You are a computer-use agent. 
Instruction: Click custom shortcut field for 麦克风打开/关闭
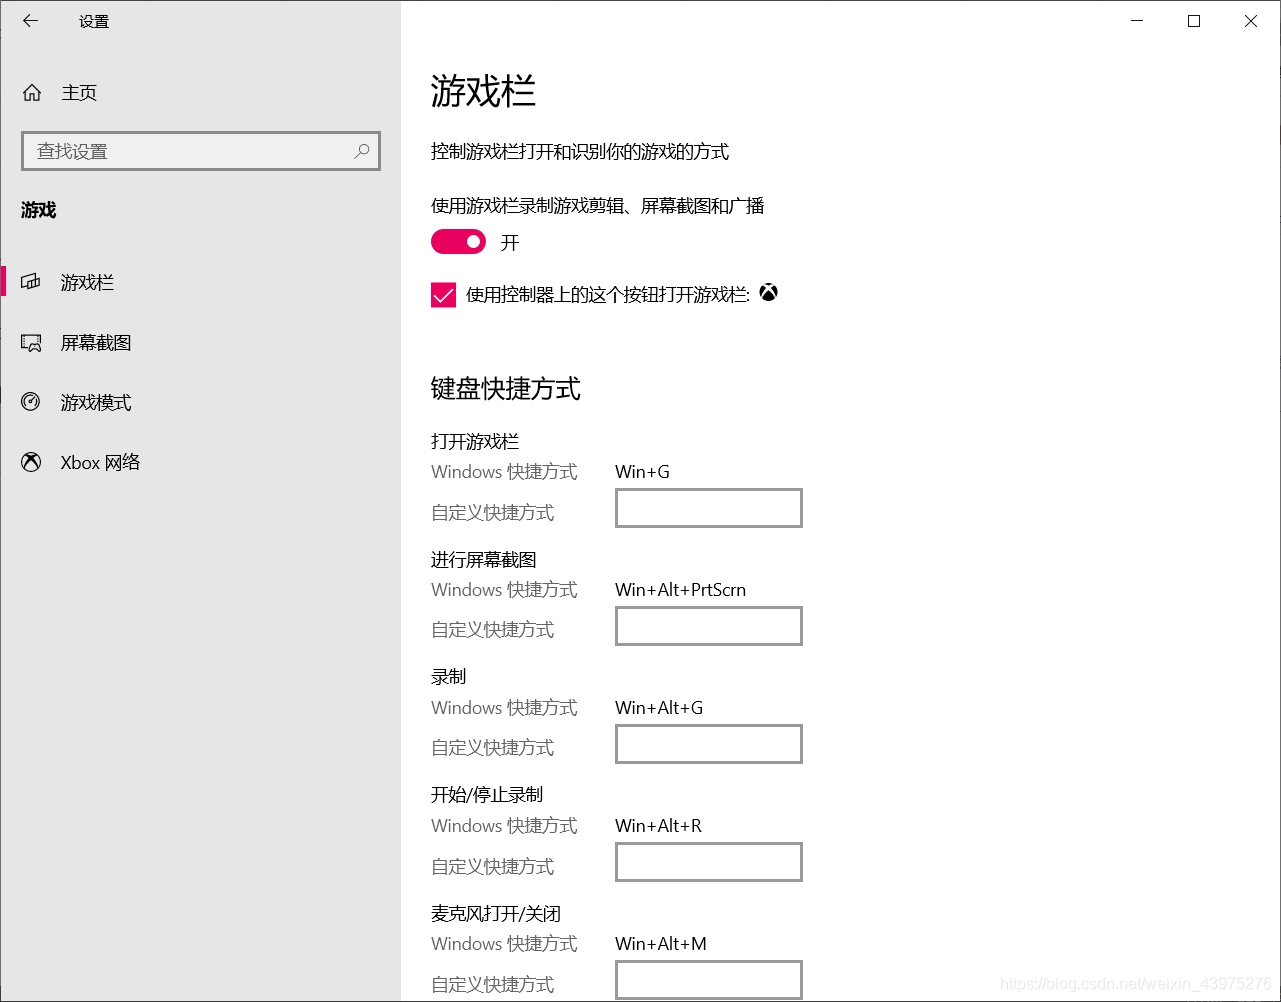pos(709,980)
